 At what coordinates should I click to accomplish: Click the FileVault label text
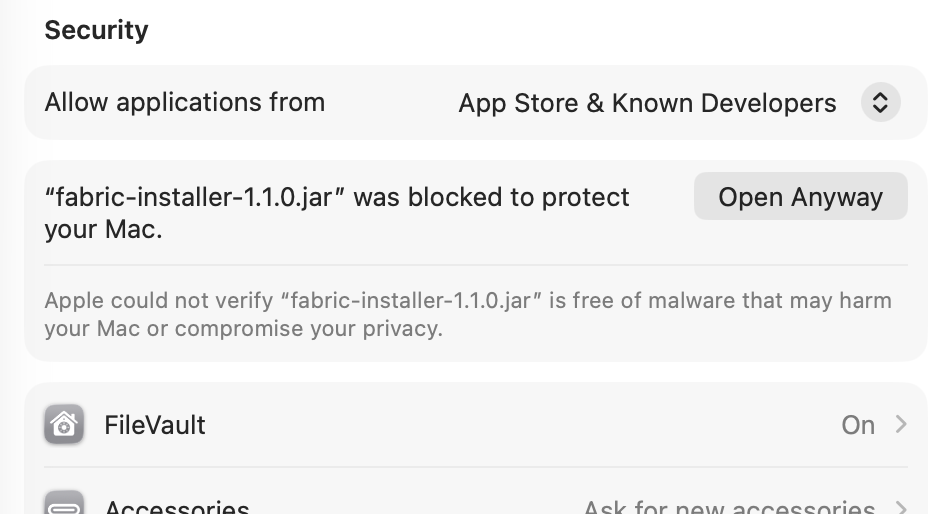pos(154,425)
